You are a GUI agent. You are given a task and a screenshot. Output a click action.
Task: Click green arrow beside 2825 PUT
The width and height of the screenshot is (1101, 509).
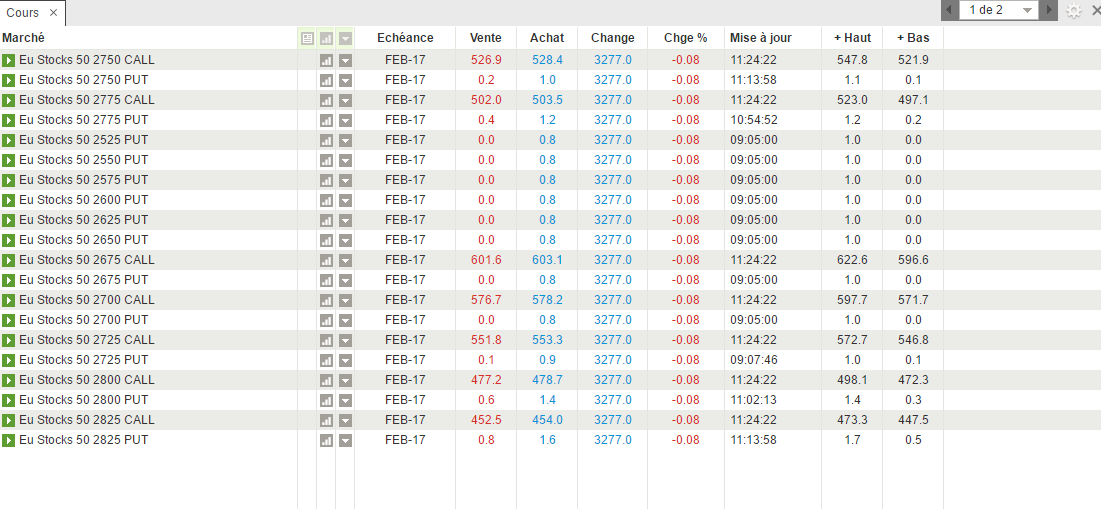9,440
